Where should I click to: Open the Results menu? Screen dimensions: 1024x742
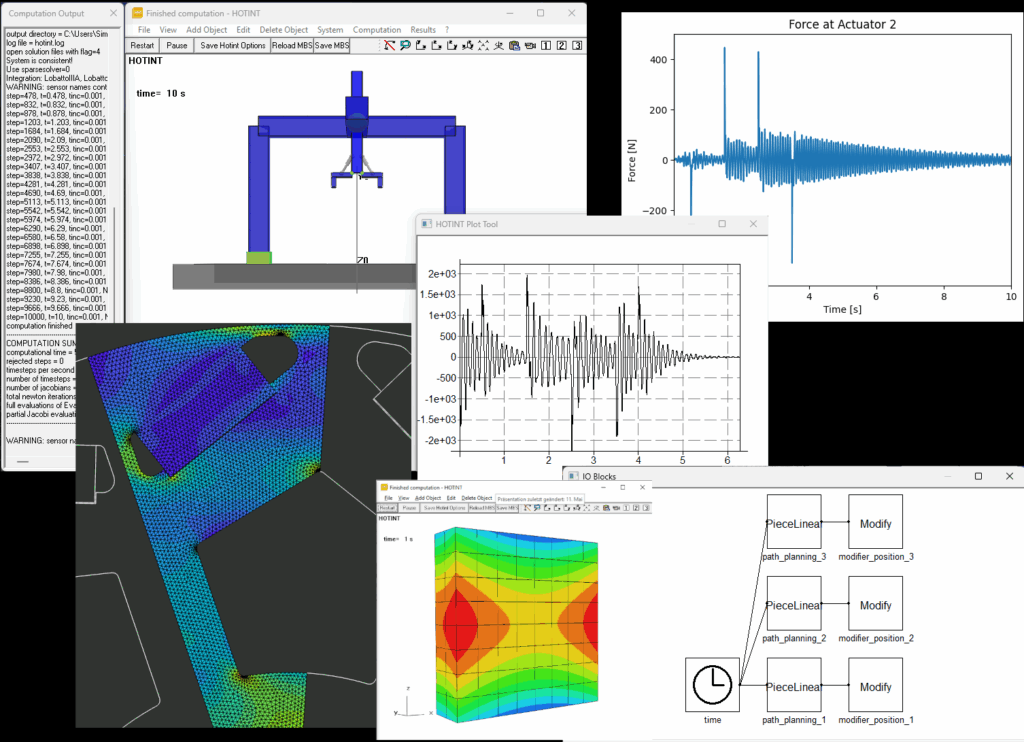coord(423,30)
